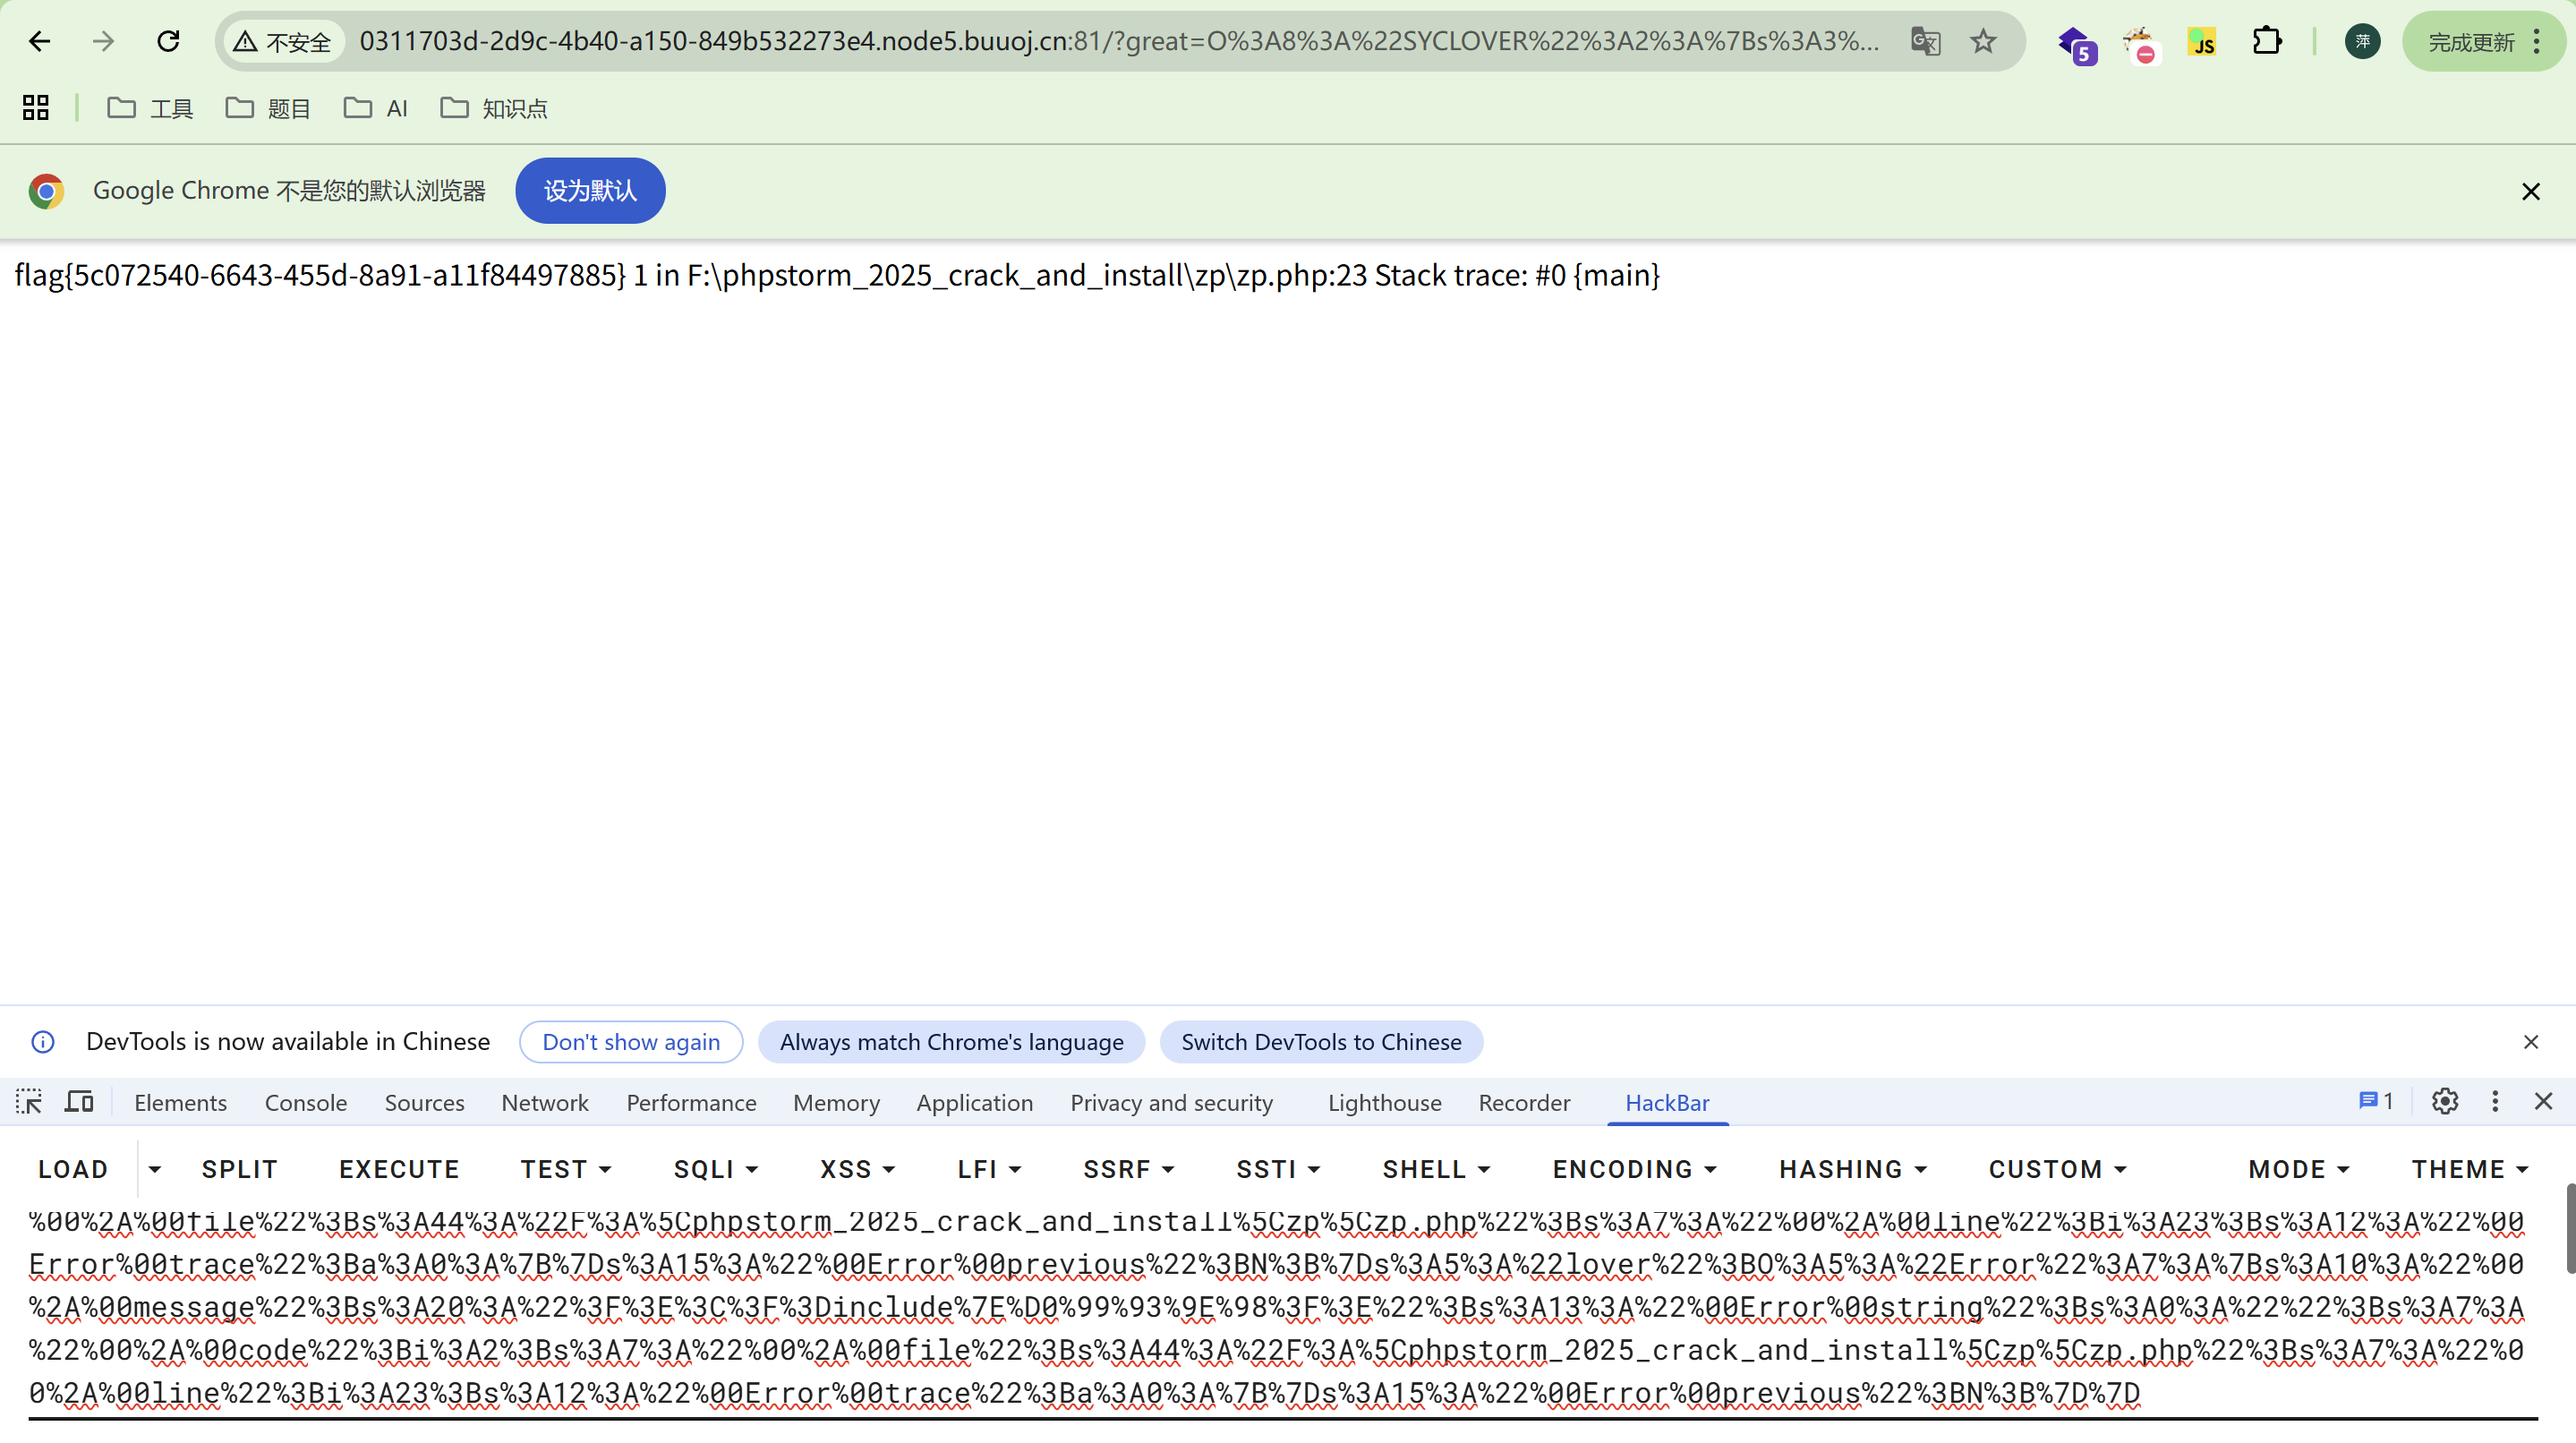Open the DevTools settings gear
The width and height of the screenshot is (2576, 1443).
[x=2444, y=1102]
